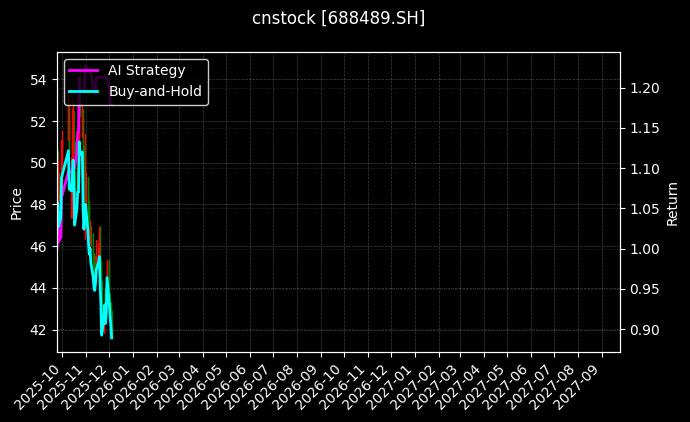Click the 48 price tick label
The width and height of the screenshot is (690, 422).
point(39,204)
